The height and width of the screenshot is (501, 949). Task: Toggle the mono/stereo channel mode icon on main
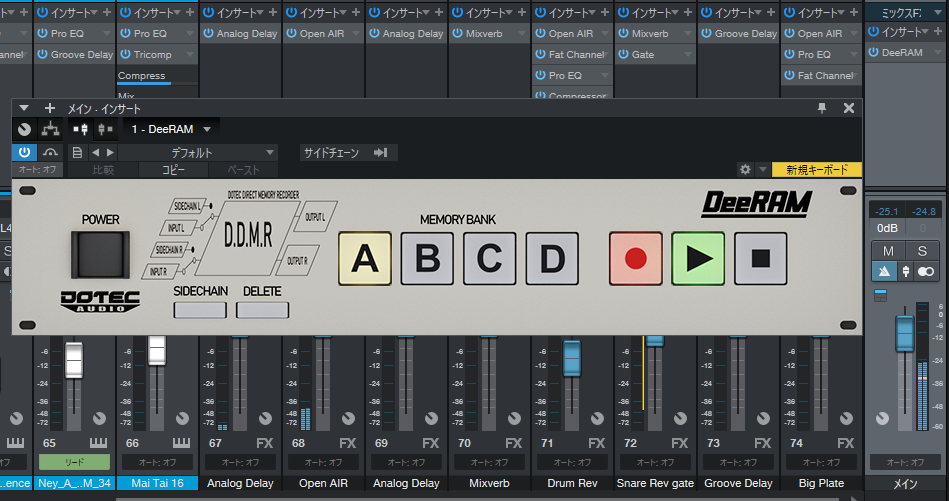coord(926,271)
